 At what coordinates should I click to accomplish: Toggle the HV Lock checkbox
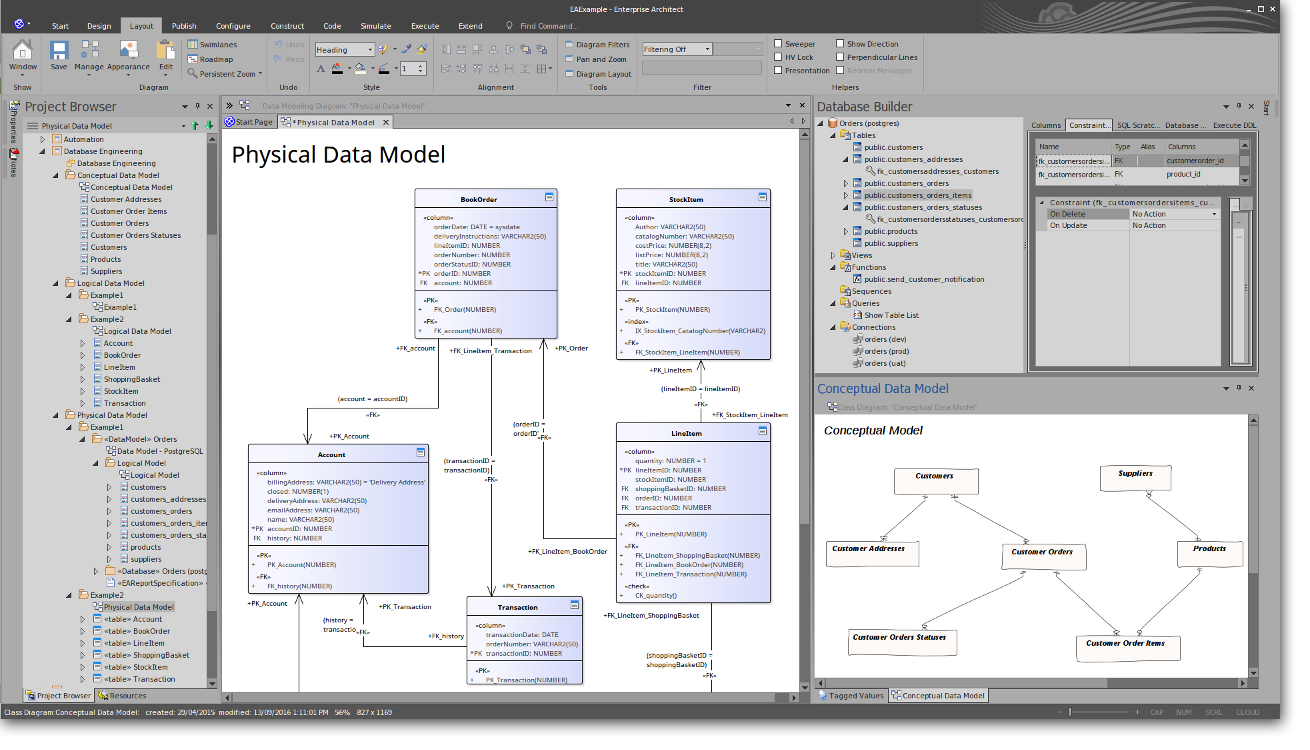778,57
